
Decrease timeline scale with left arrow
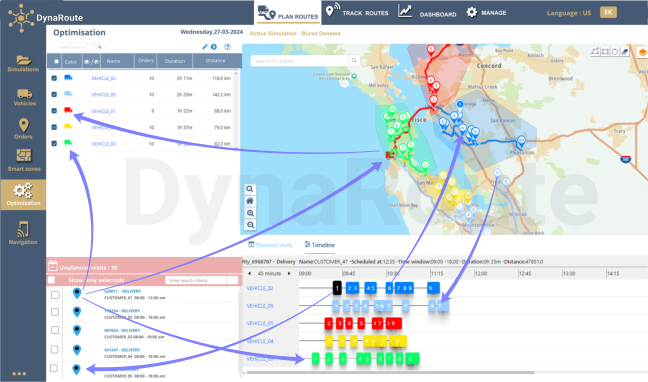pos(249,273)
